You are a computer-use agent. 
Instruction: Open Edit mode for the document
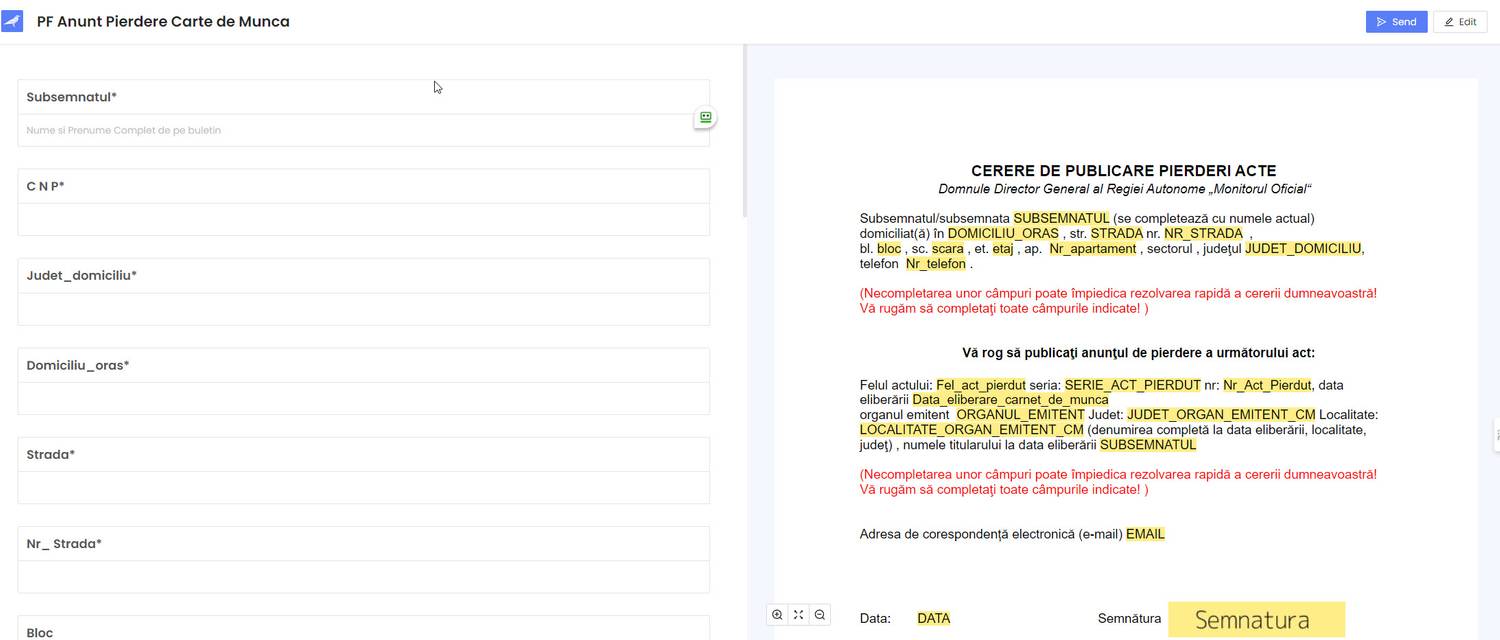click(x=1460, y=22)
